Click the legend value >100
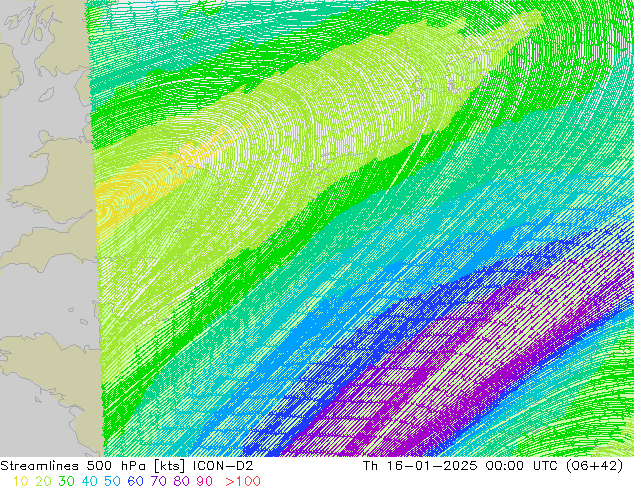This screenshot has height=490, width=634. (243, 482)
